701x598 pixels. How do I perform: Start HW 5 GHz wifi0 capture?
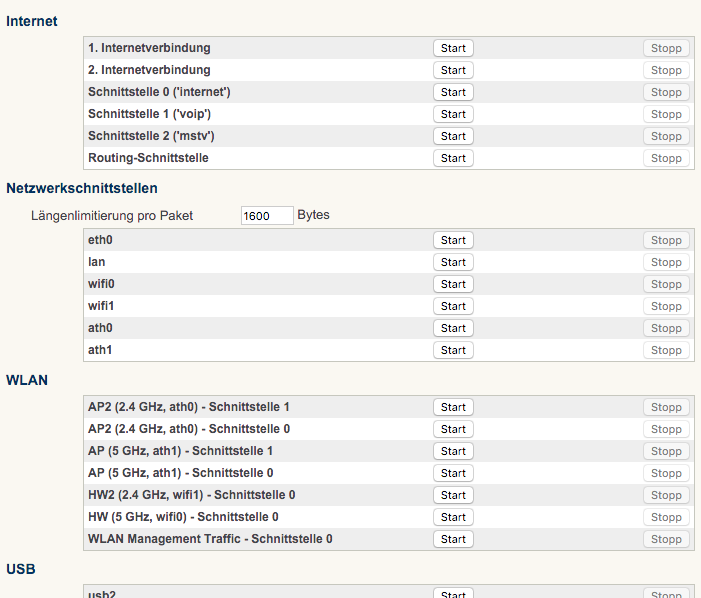[x=453, y=517]
